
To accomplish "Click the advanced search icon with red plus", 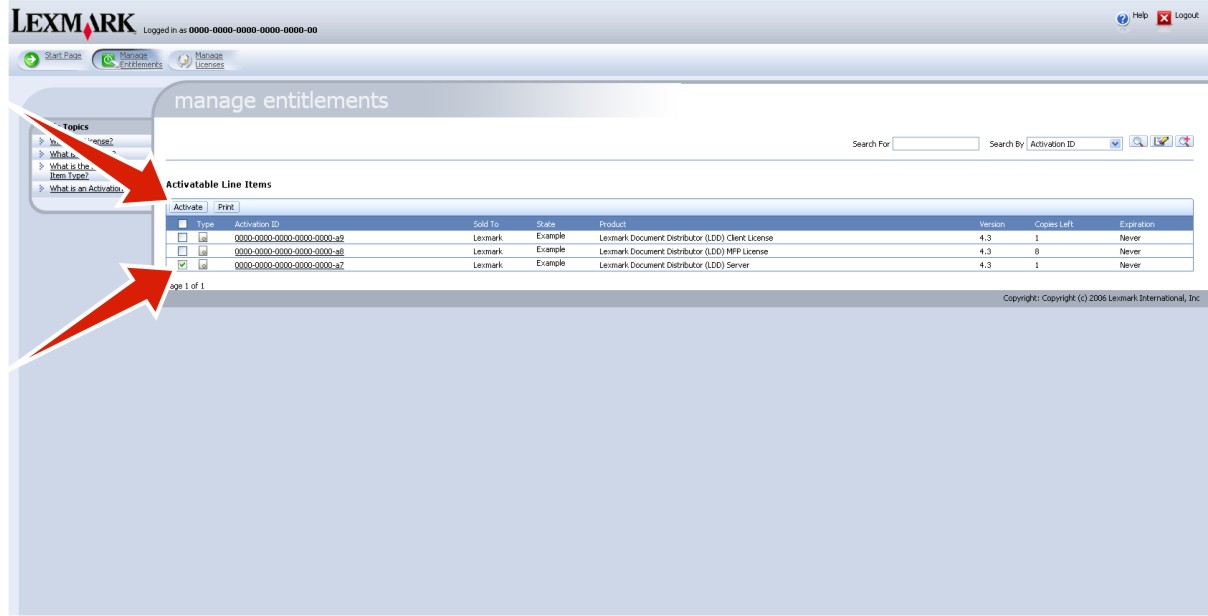I will [1184, 143].
